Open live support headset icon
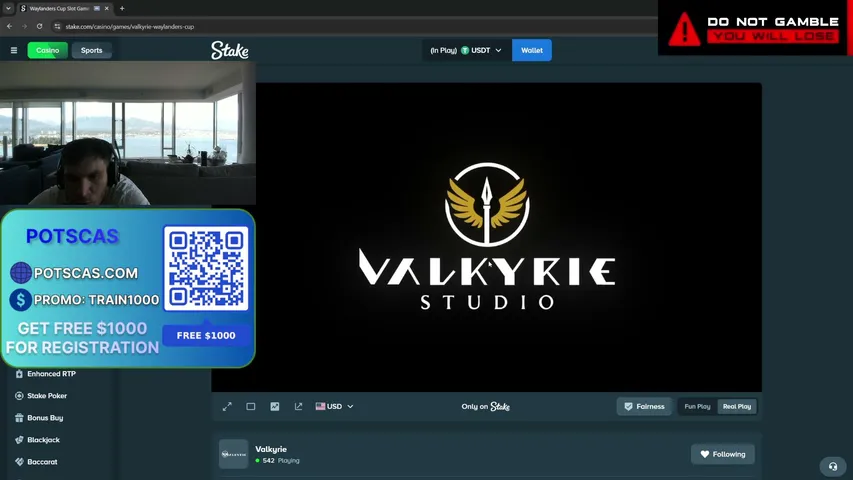The width and height of the screenshot is (853, 480). coord(832,466)
